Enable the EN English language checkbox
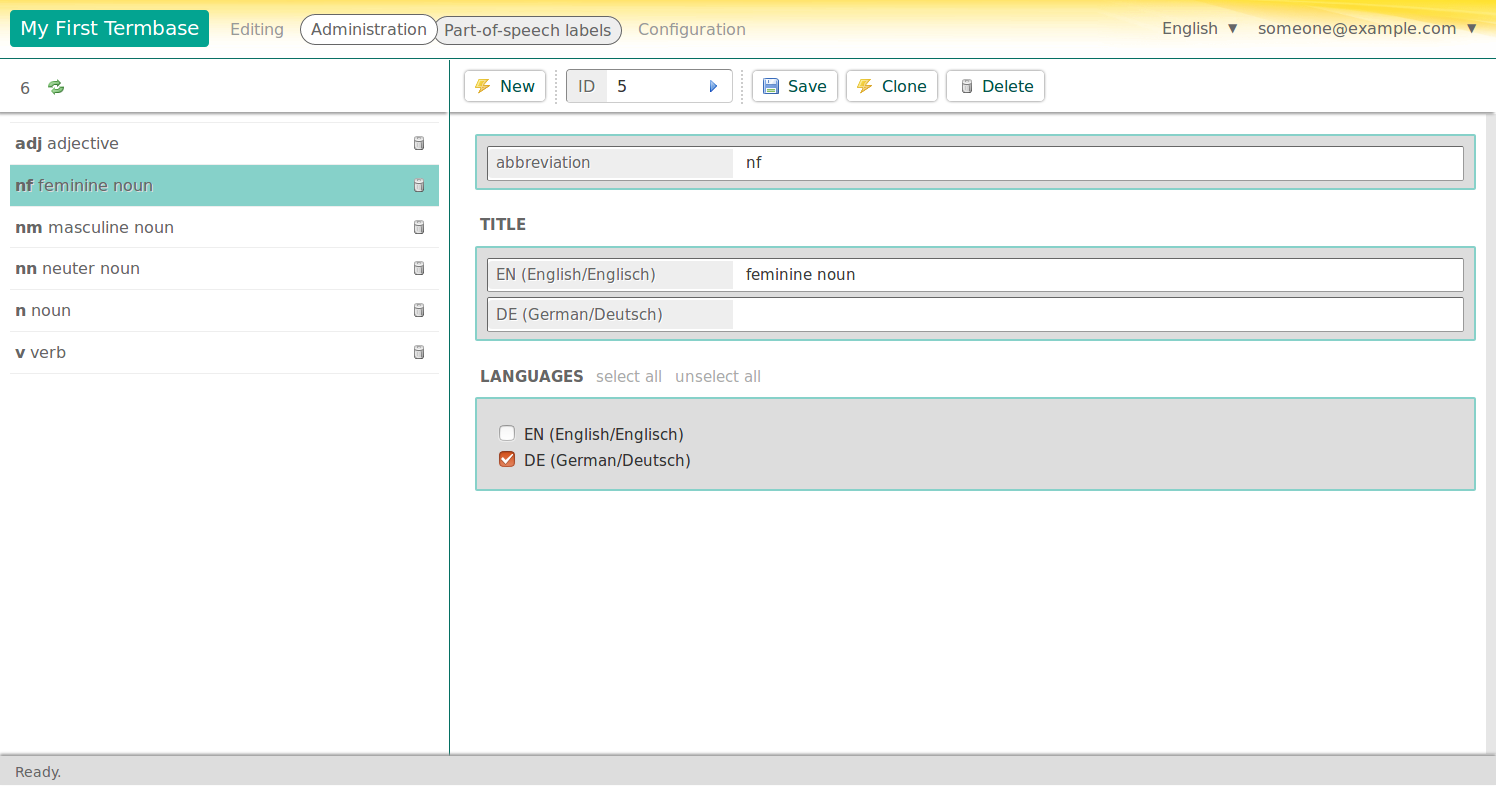Screen dimensions: 1496x786 (507, 433)
